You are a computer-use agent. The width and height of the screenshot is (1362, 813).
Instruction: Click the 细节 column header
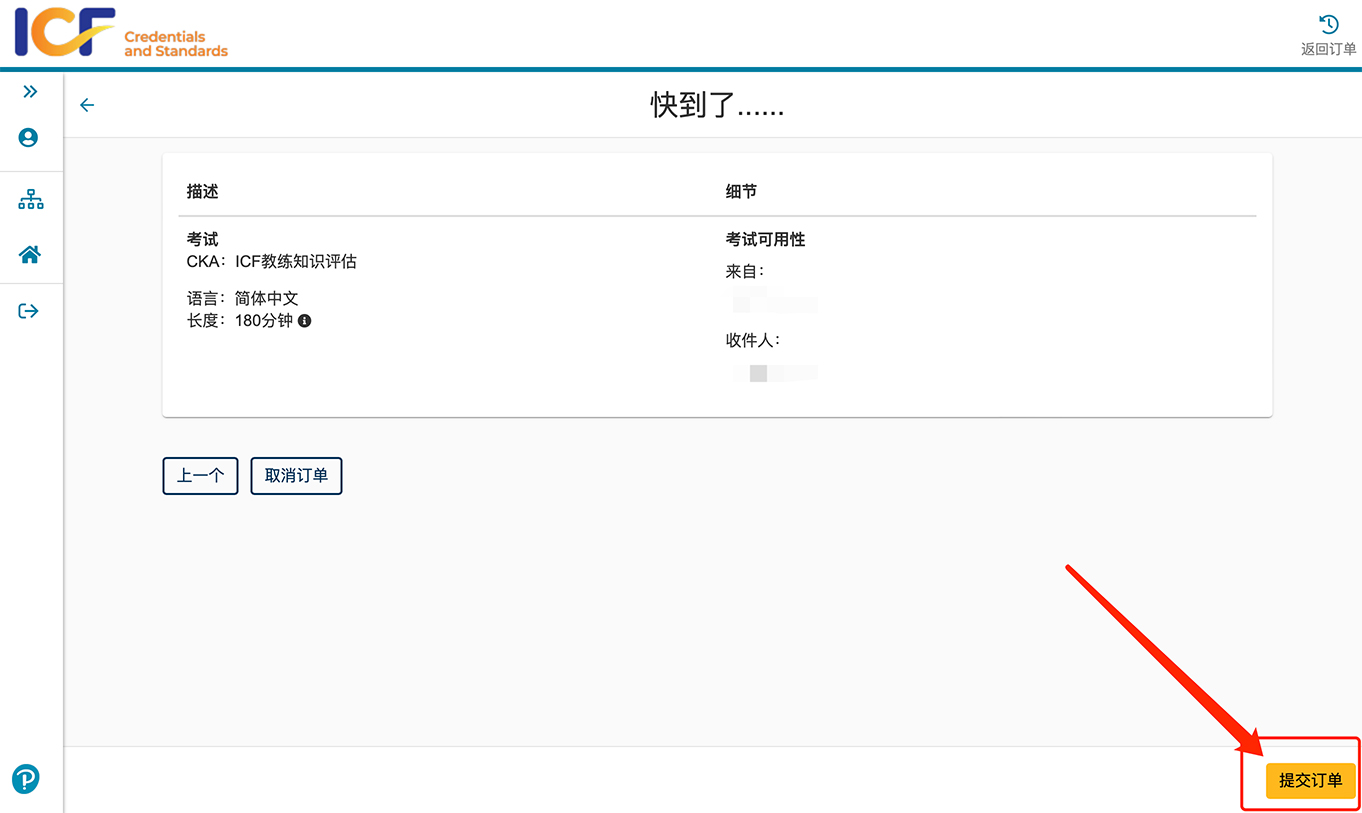point(741,191)
